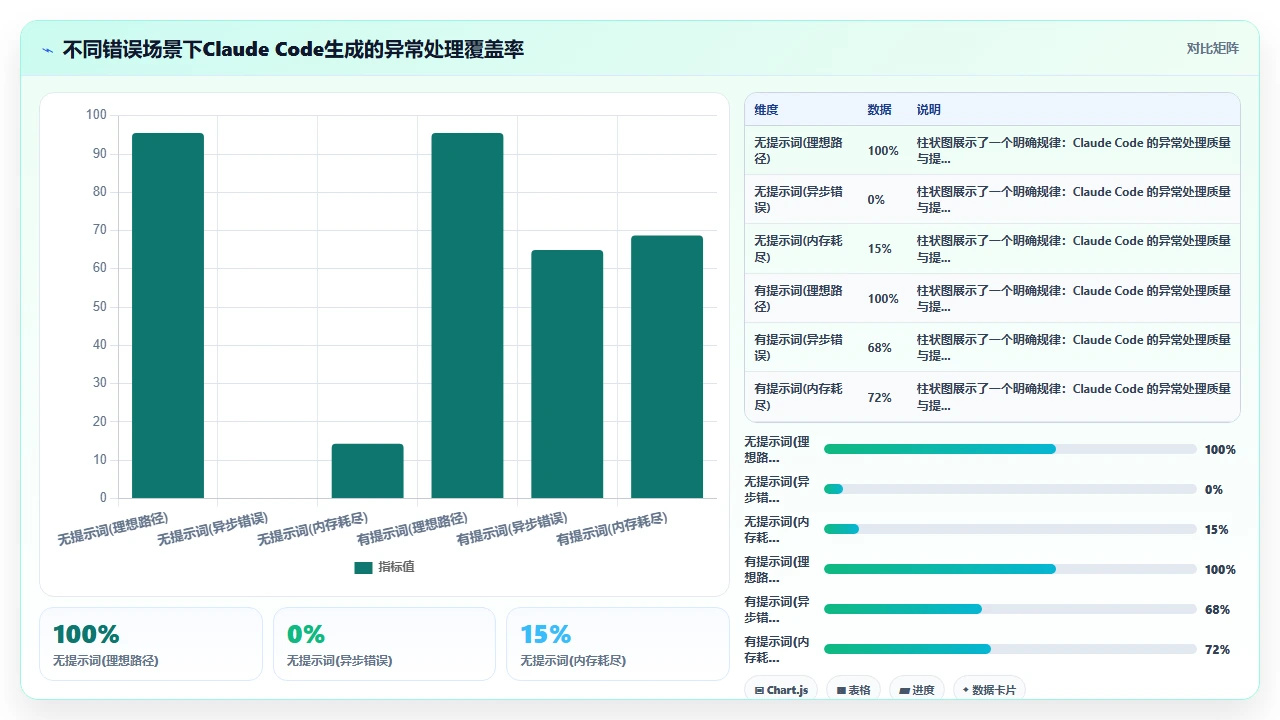This screenshot has height=720, width=1280.
Task: Select the 无提示词(内存耗尽) bar in the chart
Action: pyautogui.click(x=367, y=471)
